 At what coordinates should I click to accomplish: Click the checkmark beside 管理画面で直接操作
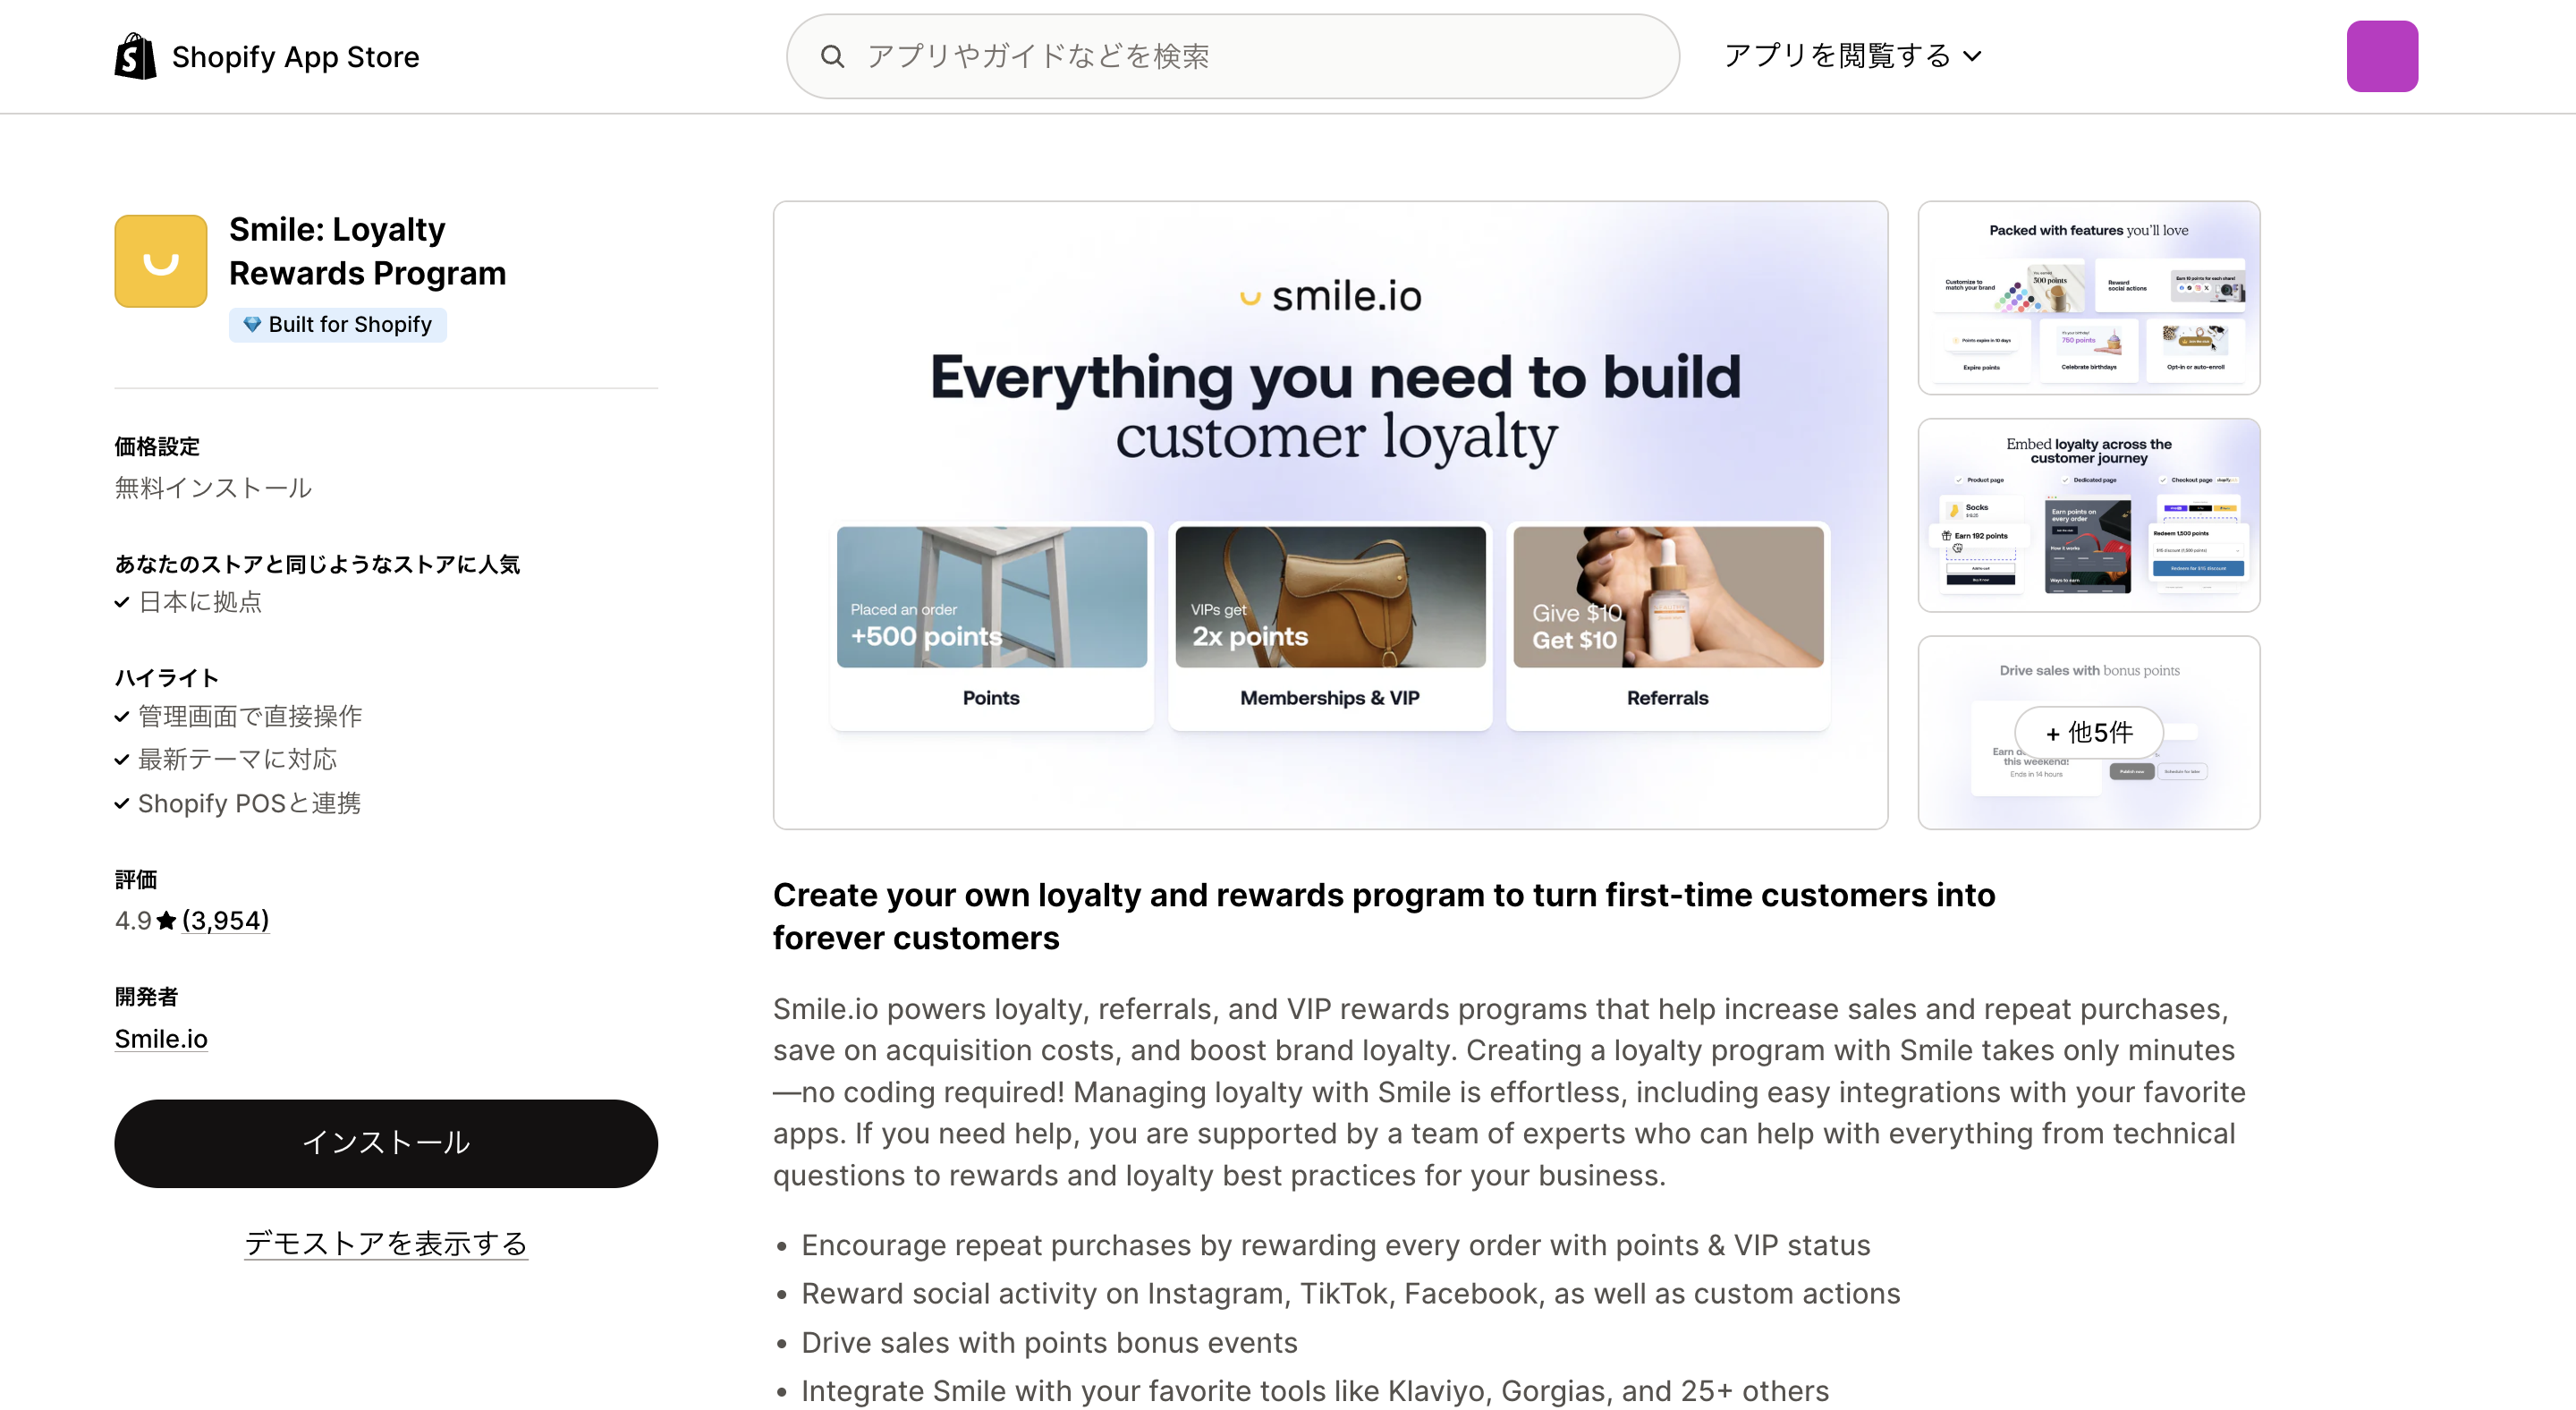pyautogui.click(x=122, y=716)
